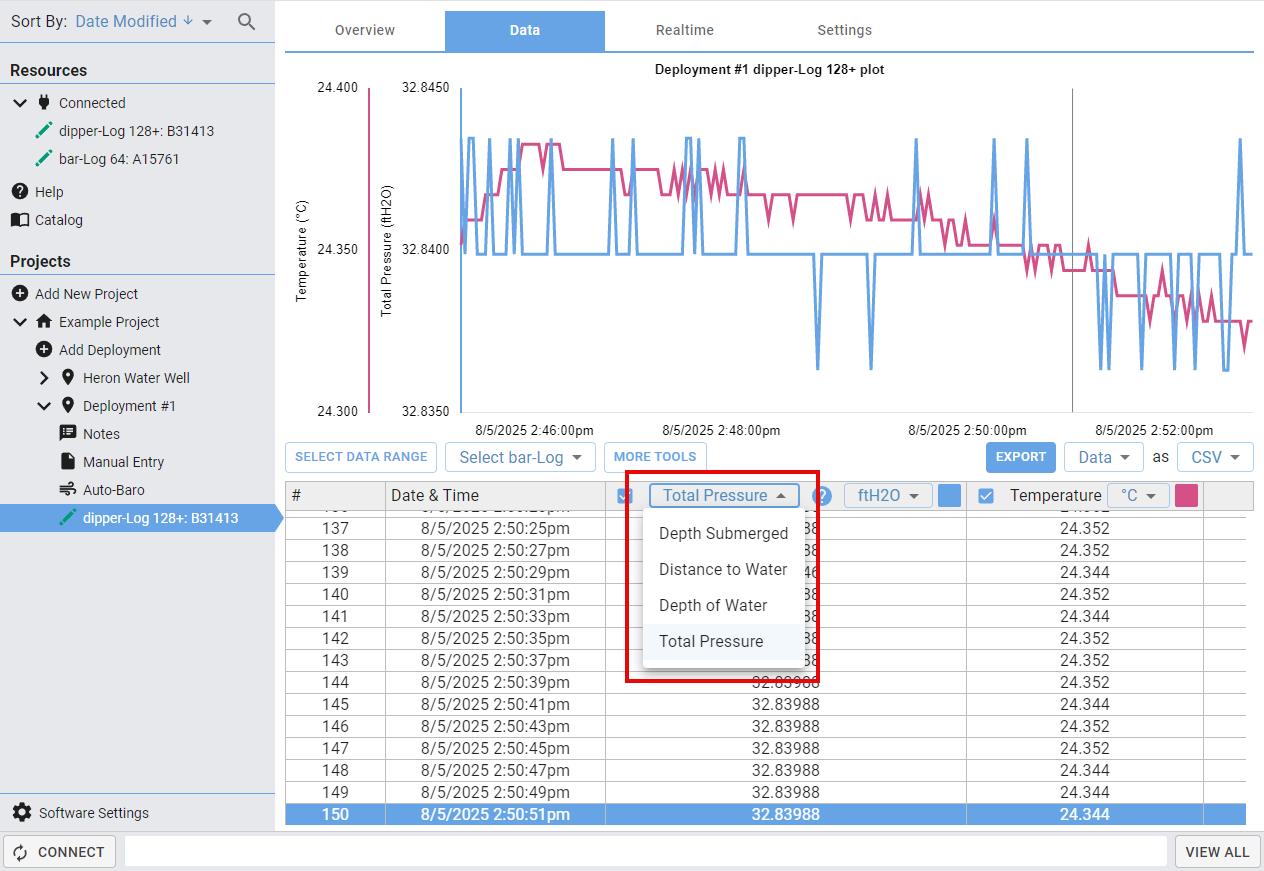Click the Deployment #1 location pin icon
Viewport: 1264px width, 871px height.
68,405
